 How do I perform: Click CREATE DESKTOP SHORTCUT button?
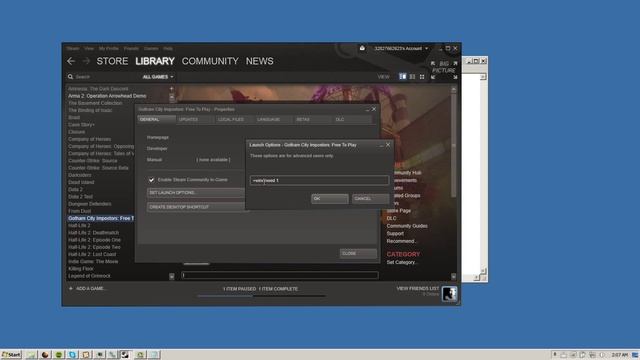point(196,207)
